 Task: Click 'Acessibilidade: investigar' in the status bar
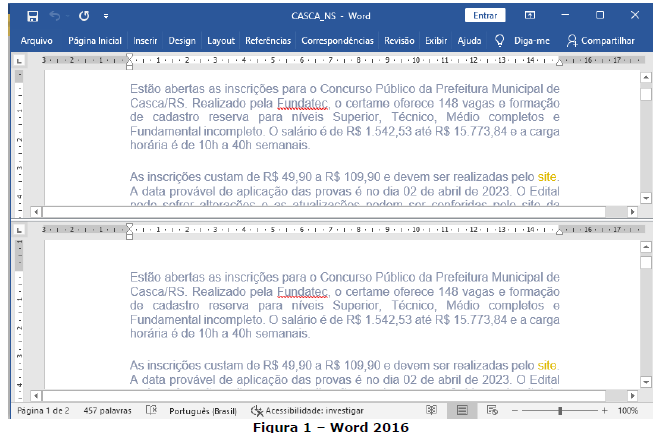tap(307, 411)
